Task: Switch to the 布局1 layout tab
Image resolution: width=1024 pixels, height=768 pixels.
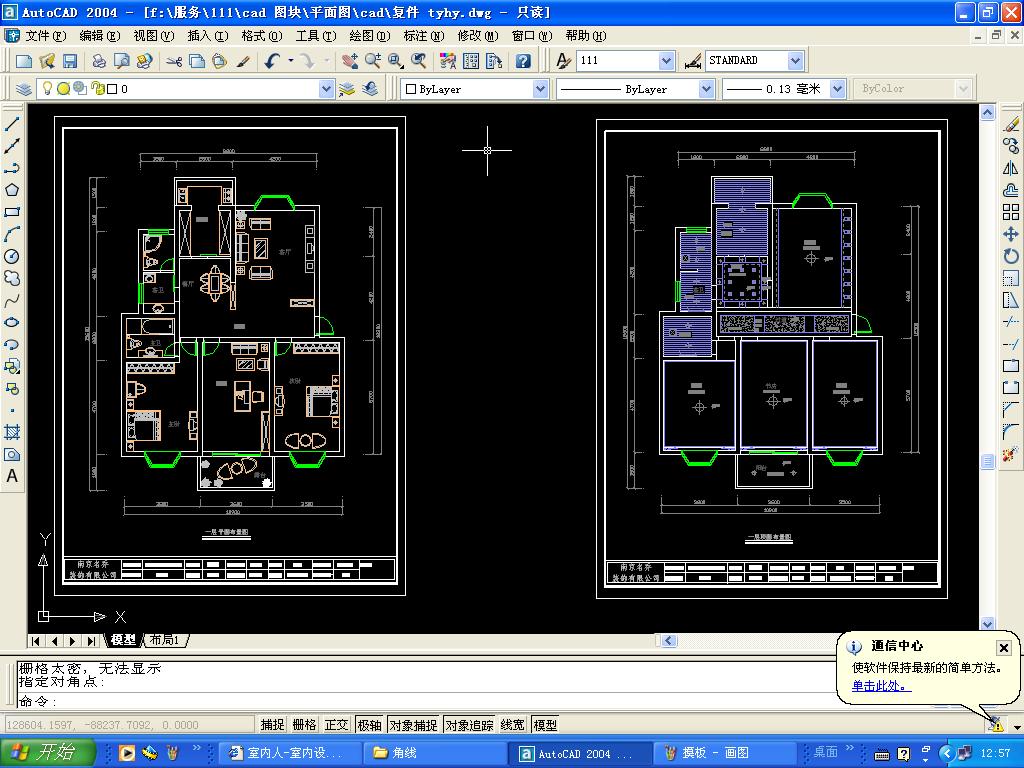Action: point(165,640)
